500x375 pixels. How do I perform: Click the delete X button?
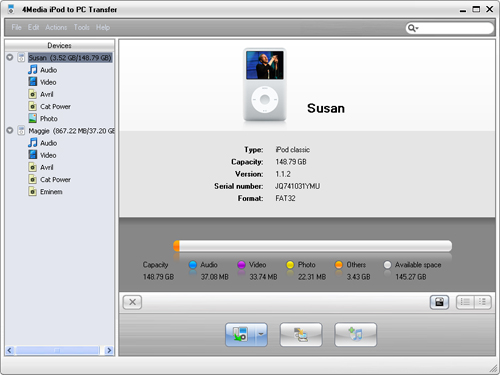point(132,302)
